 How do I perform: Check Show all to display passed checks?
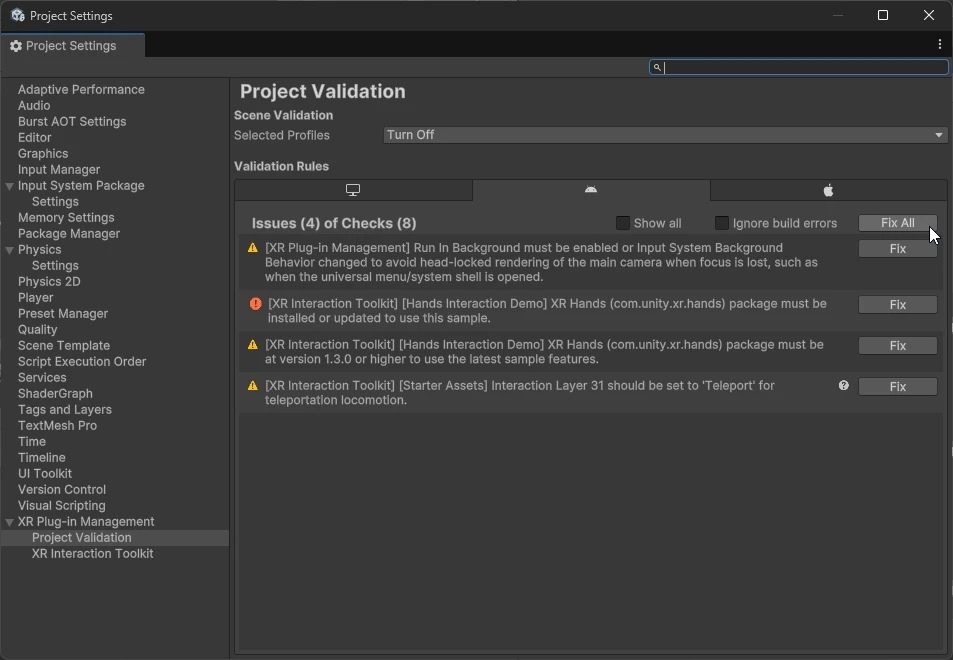point(623,223)
